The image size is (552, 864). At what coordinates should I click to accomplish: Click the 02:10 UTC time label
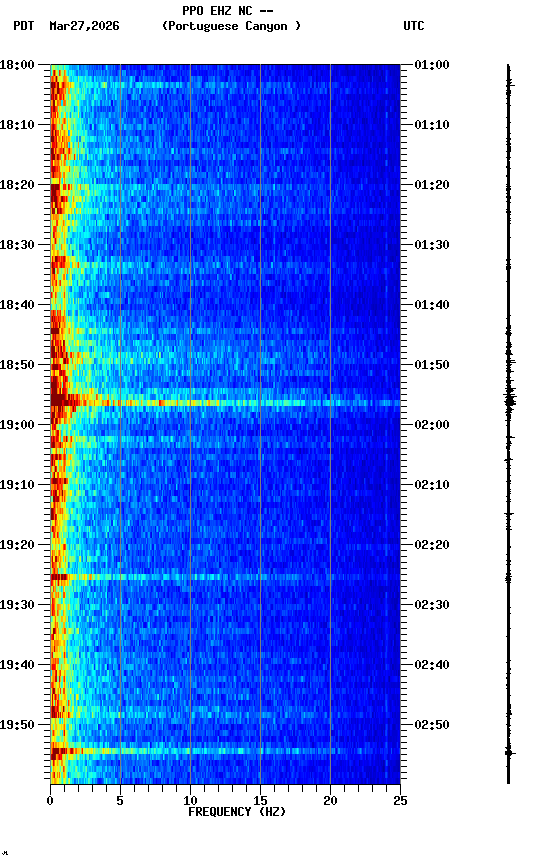[x=432, y=485]
